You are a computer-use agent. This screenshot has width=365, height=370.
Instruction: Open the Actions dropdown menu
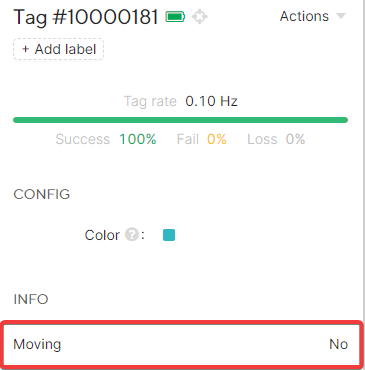pos(313,16)
